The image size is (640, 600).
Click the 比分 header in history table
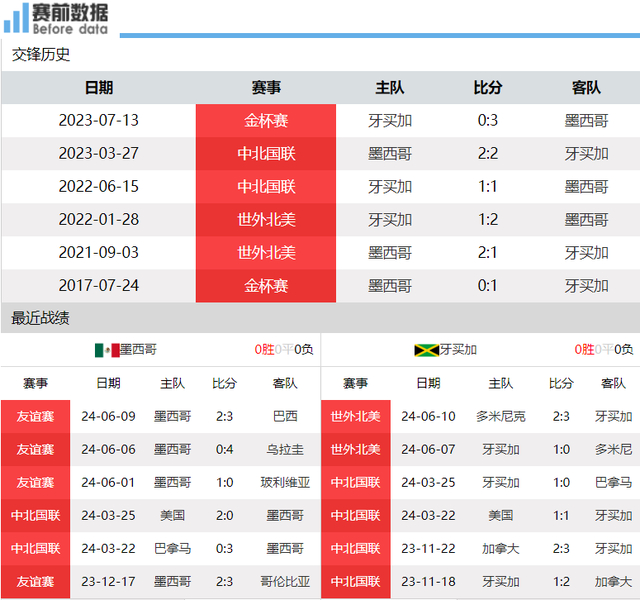coord(488,87)
